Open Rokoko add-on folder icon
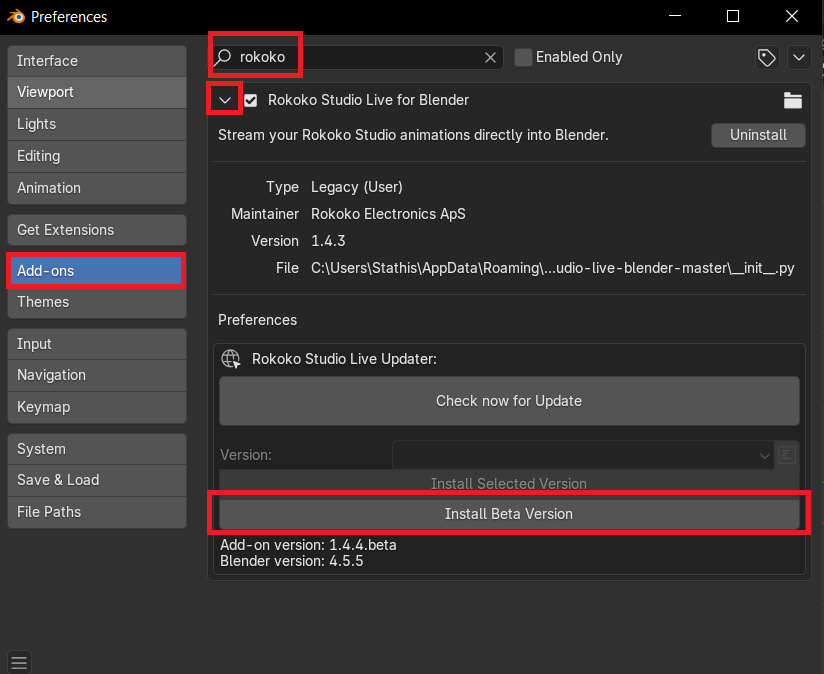Image resolution: width=824 pixels, height=674 pixels. tap(793, 100)
